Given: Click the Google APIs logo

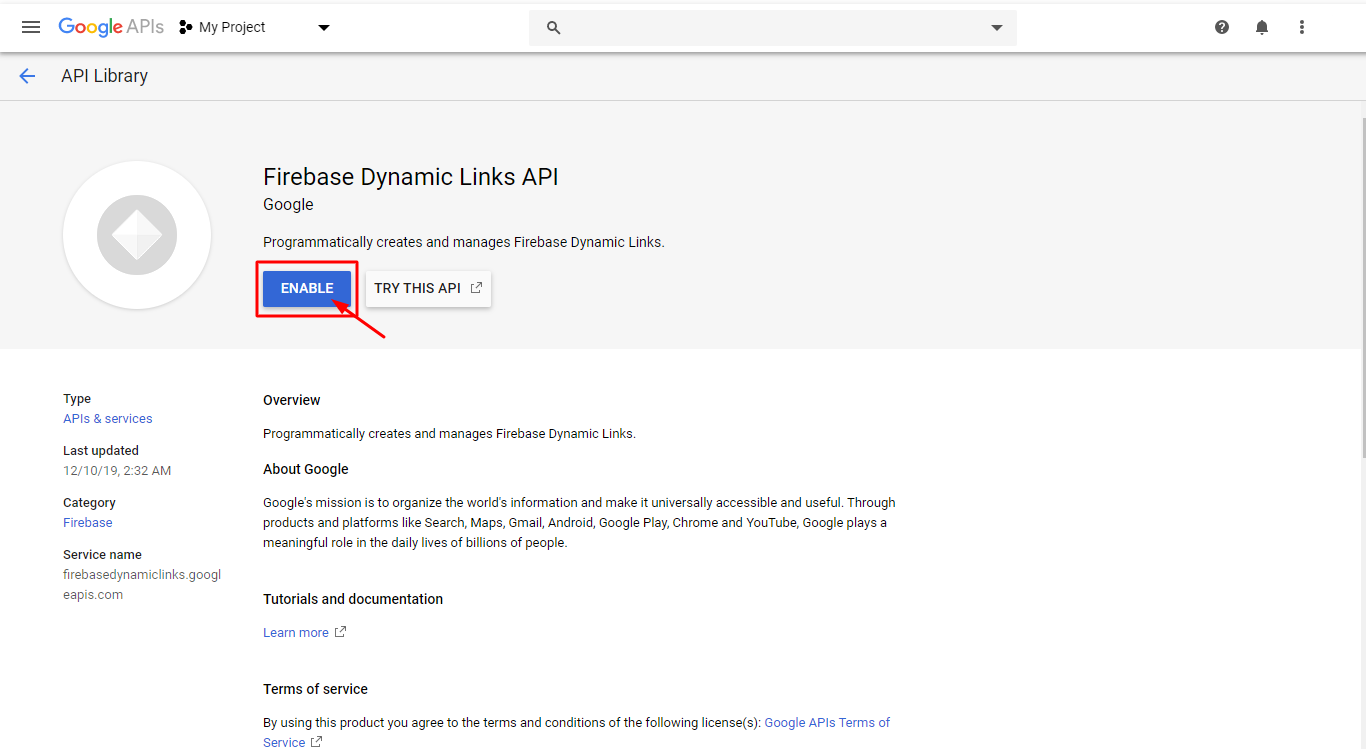Looking at the screenshot, I should tap(111, 27).
